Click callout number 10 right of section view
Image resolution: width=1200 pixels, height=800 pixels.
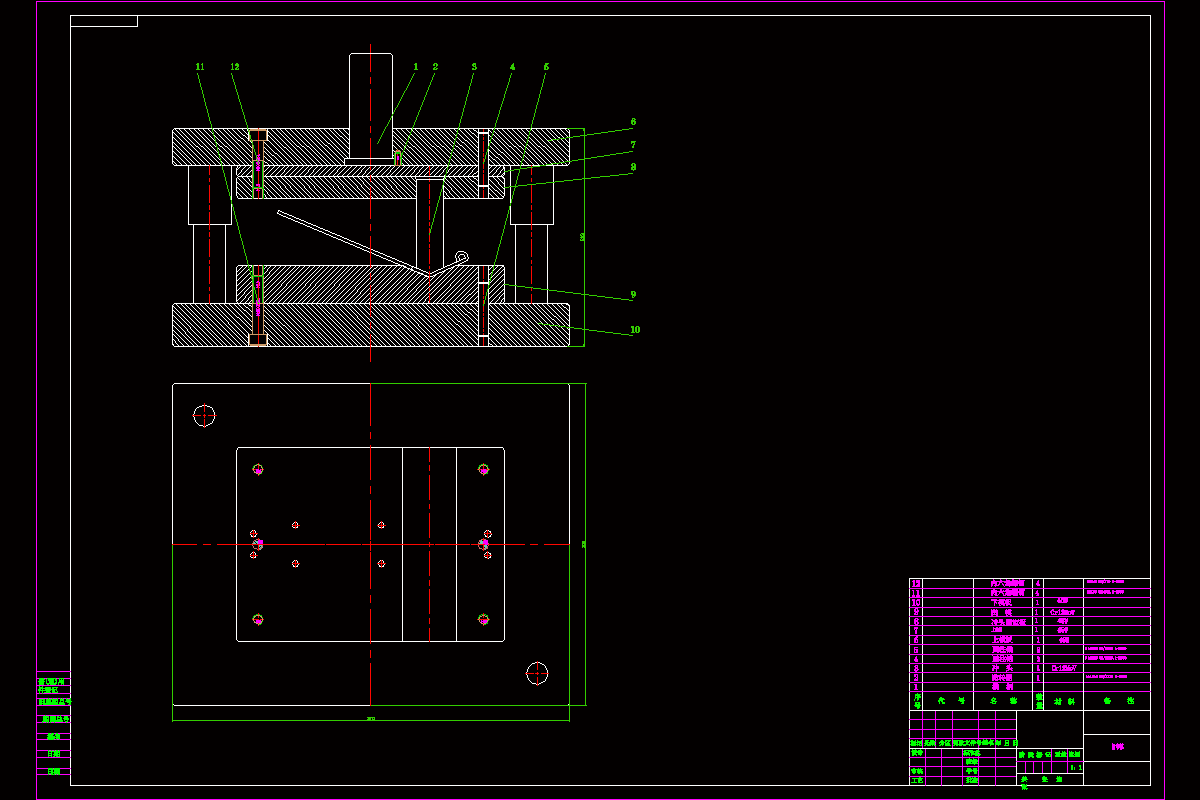(x=635, y=329)
